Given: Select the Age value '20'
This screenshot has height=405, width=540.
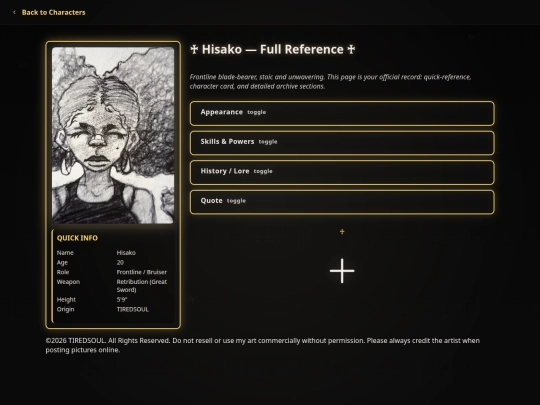Looking at the screenshot, I should click(x=120, y=262).
